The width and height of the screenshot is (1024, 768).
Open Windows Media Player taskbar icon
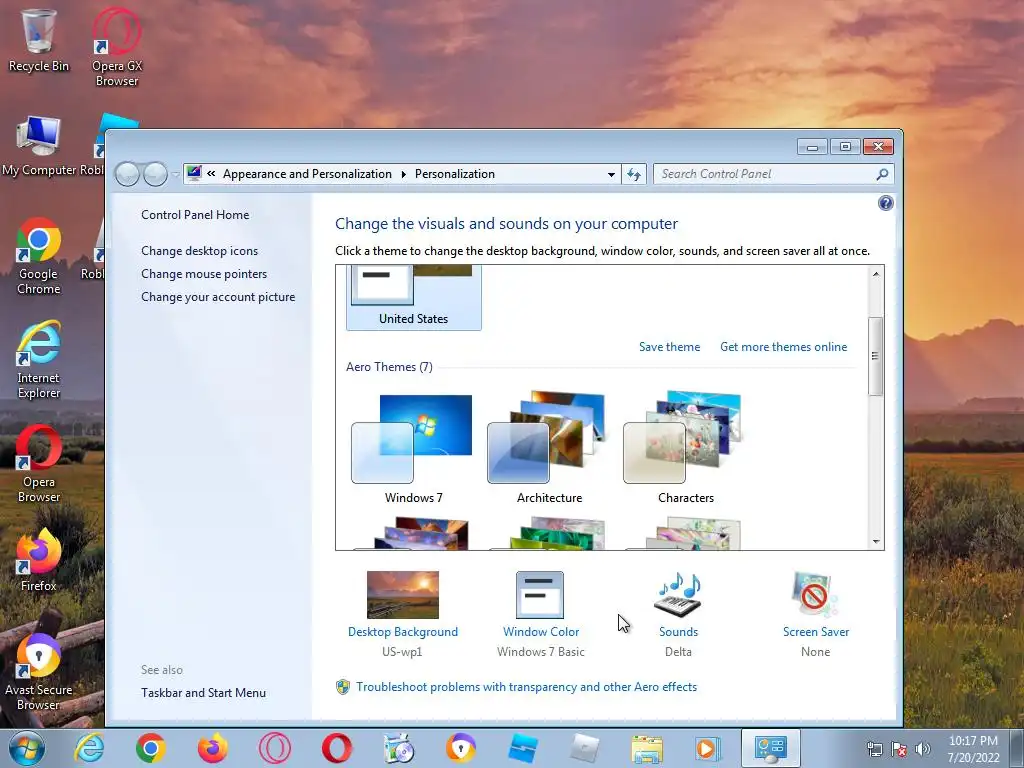[x=707, y=748]
